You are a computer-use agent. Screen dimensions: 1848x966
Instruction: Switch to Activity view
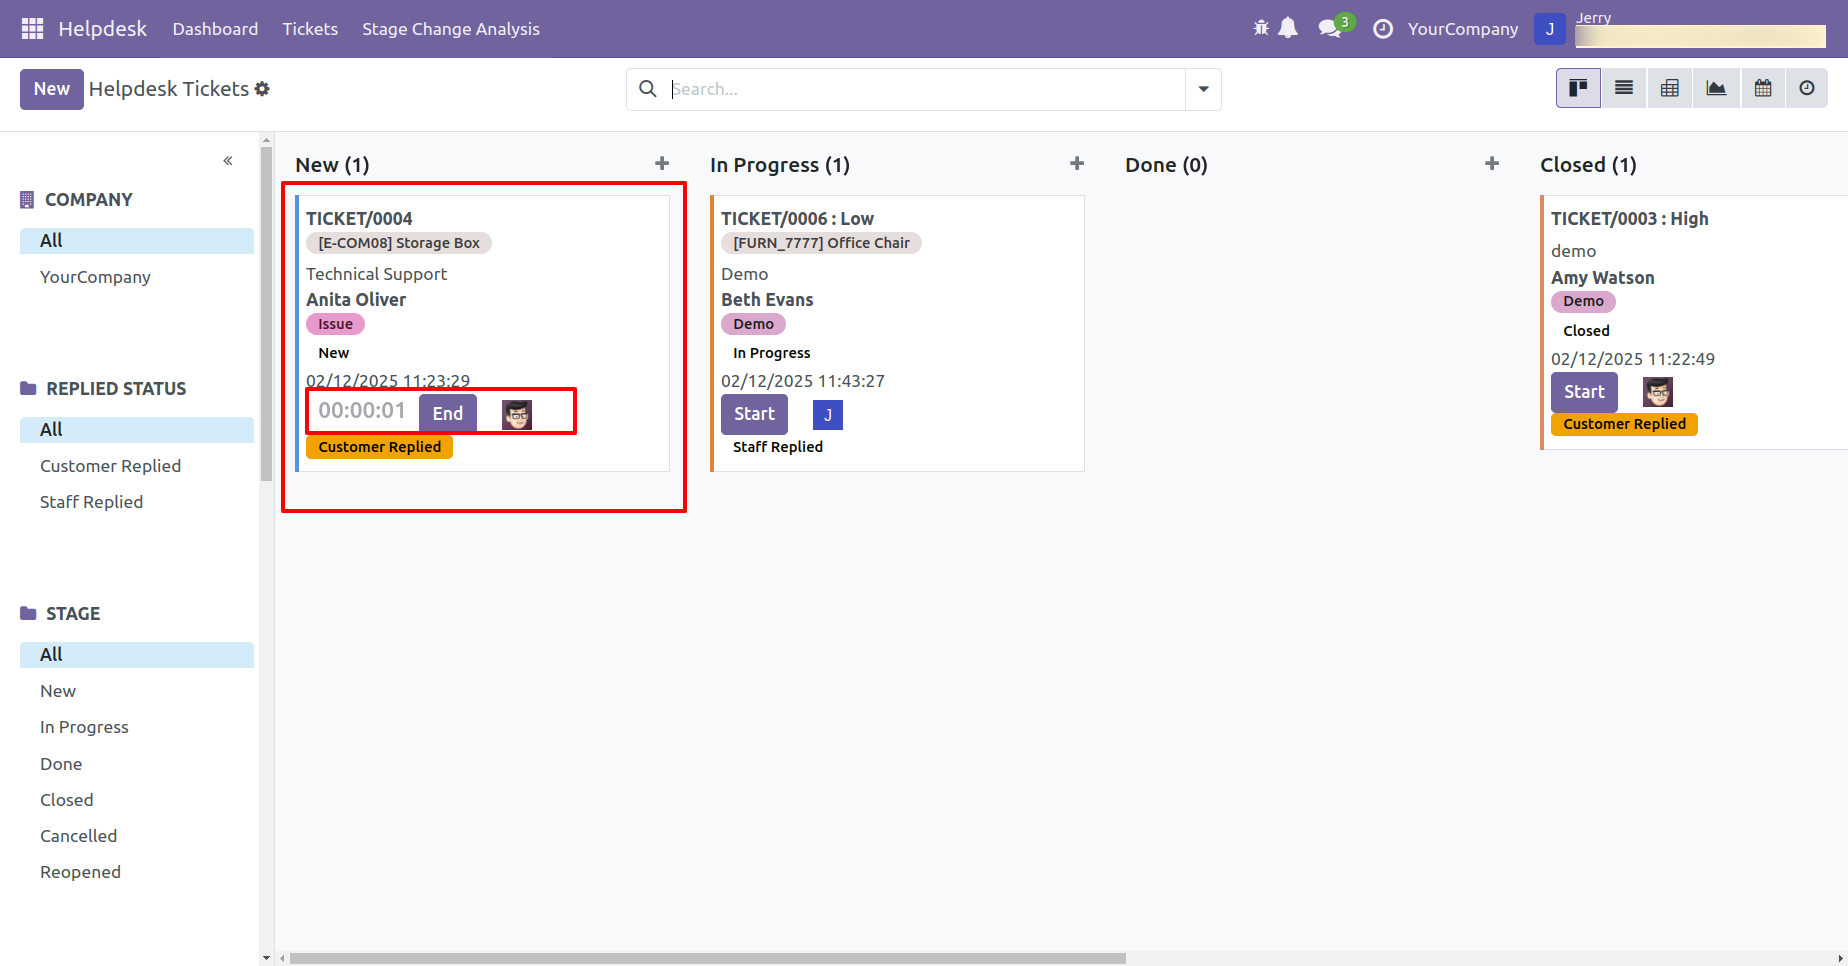1807,88
